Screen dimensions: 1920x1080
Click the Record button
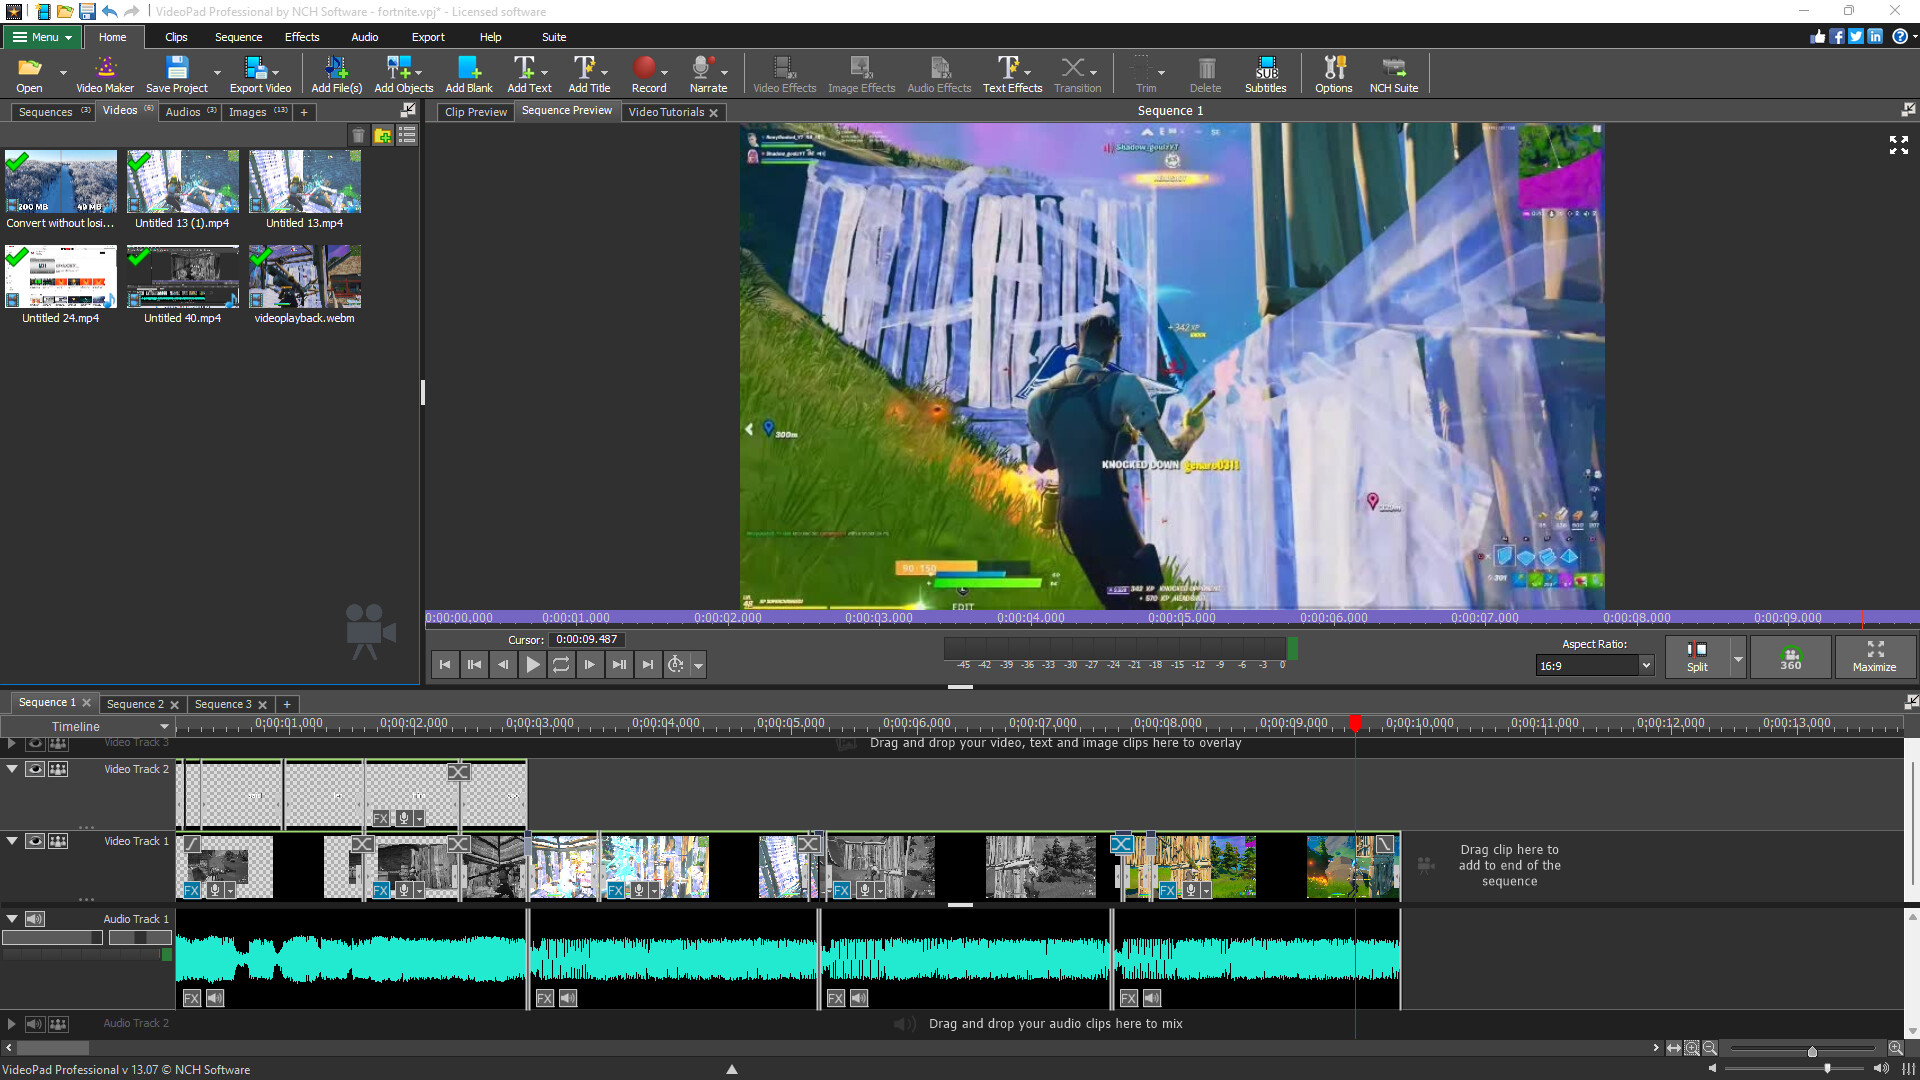click(x=648, y=73)
